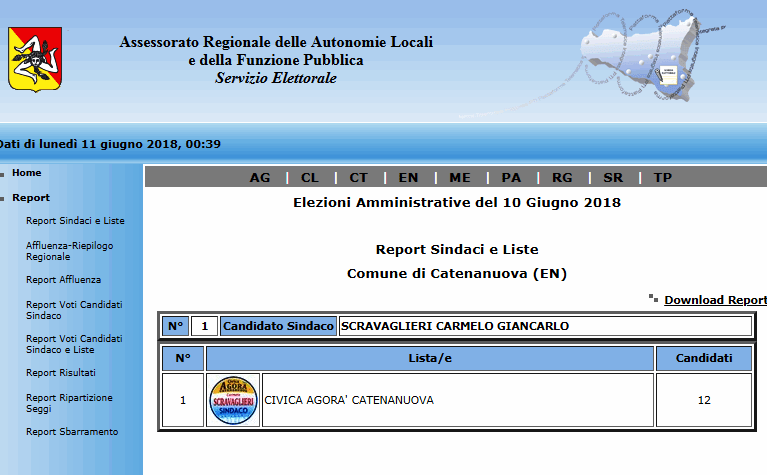Open Affluenza-Riepilogo Regionale report
The width and height of the screenshot is (767, 475).
point(69,250)
